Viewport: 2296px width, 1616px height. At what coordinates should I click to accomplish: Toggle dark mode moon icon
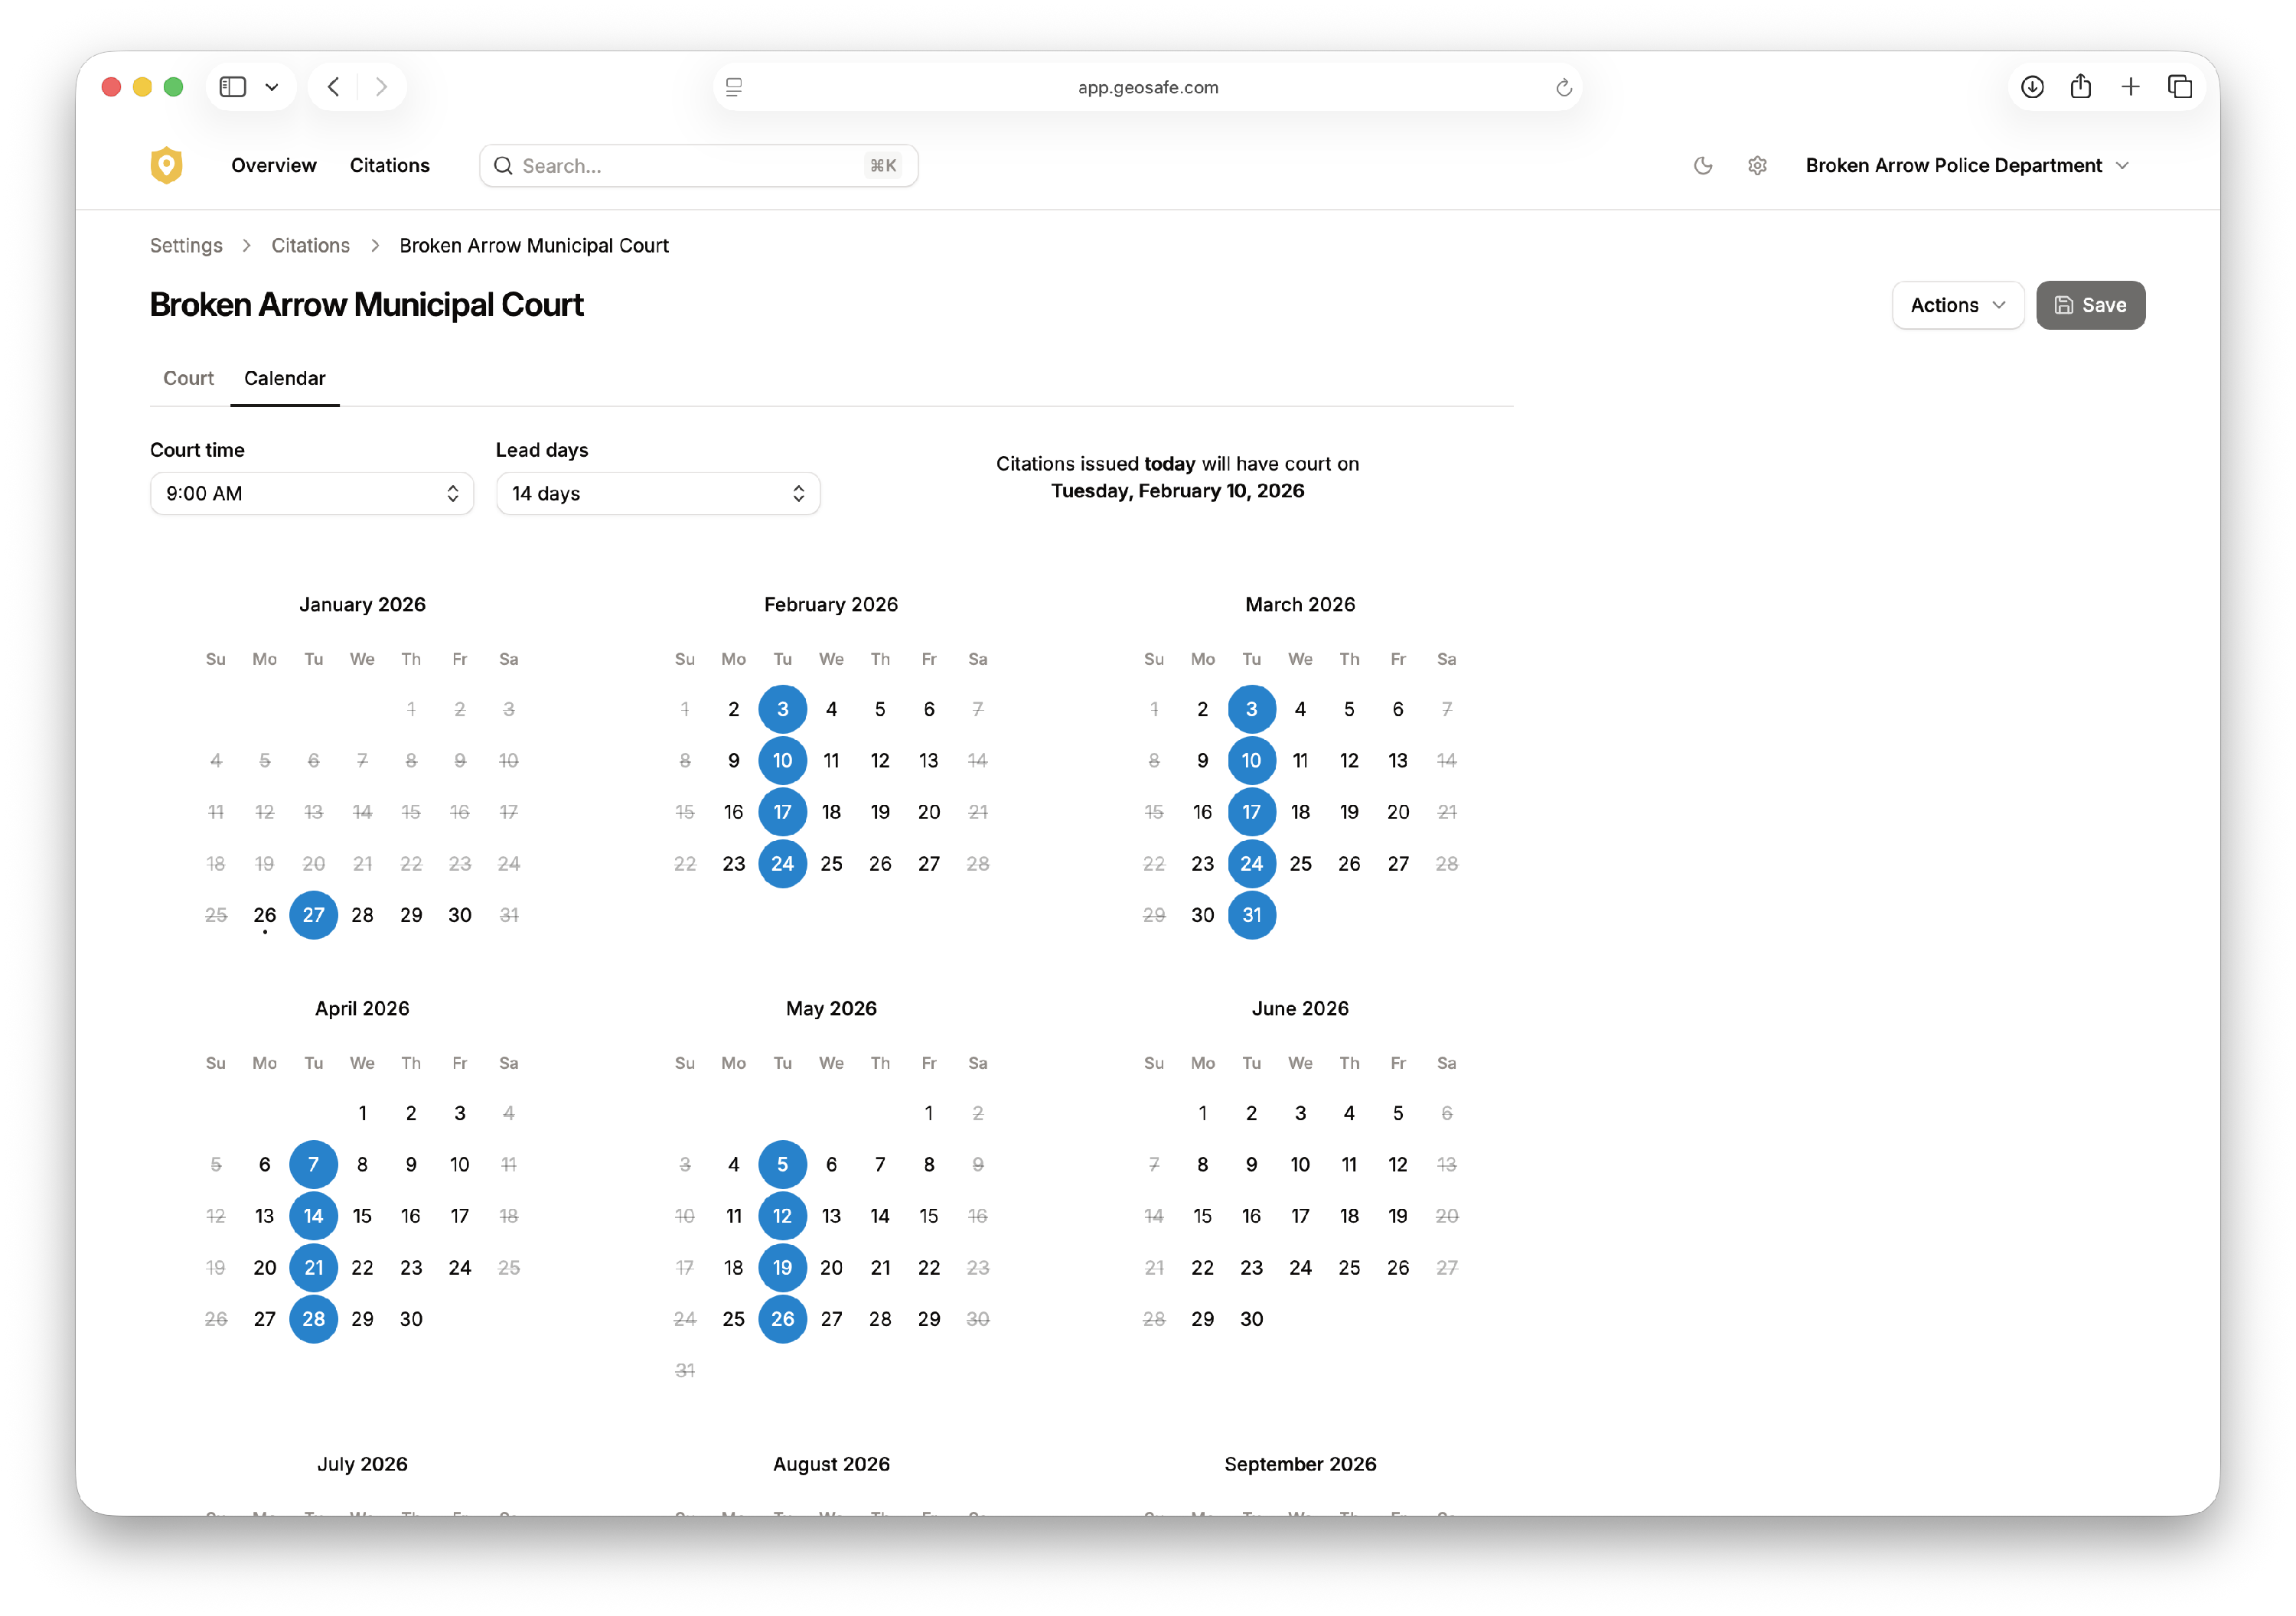click(1702, 165)
